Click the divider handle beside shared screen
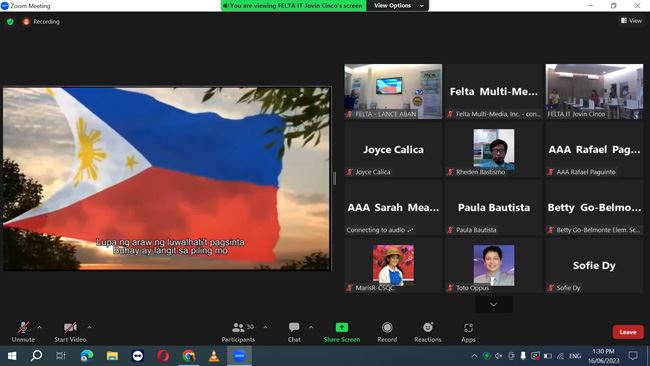The height and width of the screenshot is (366, 650). click(335, 179)
